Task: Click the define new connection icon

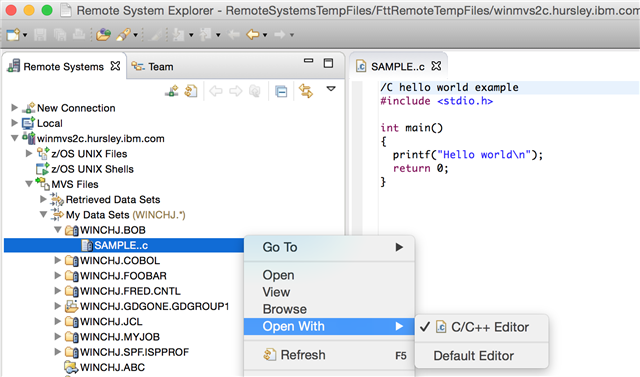Action: (x=172, y=91)
